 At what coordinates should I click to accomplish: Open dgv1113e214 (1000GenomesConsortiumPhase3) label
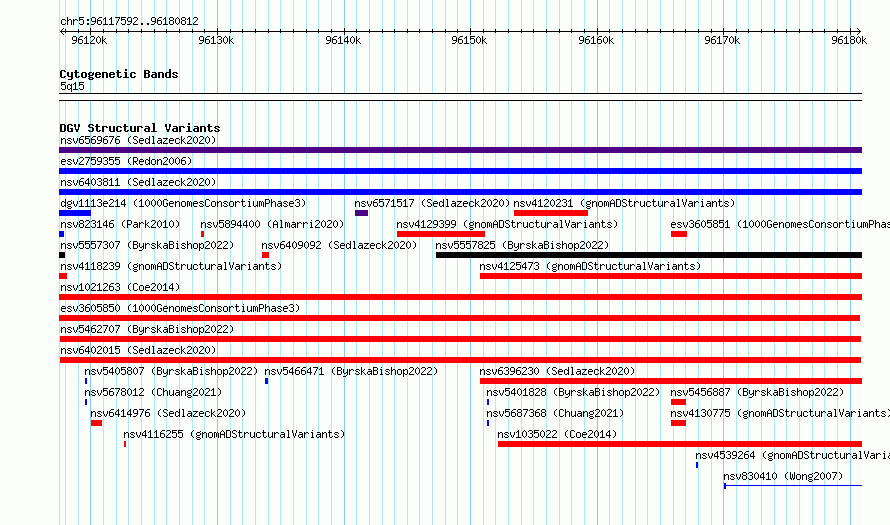183,203
